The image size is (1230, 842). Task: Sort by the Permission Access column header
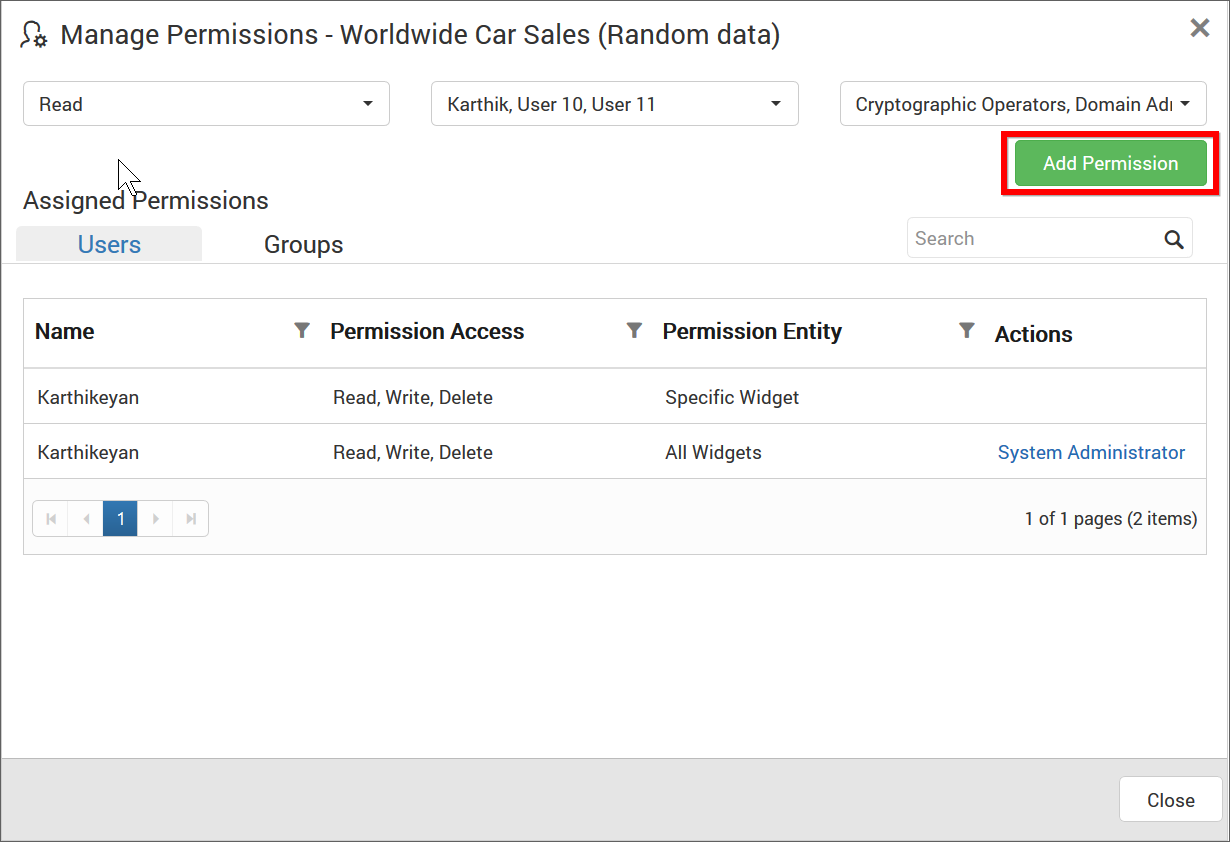427,331
